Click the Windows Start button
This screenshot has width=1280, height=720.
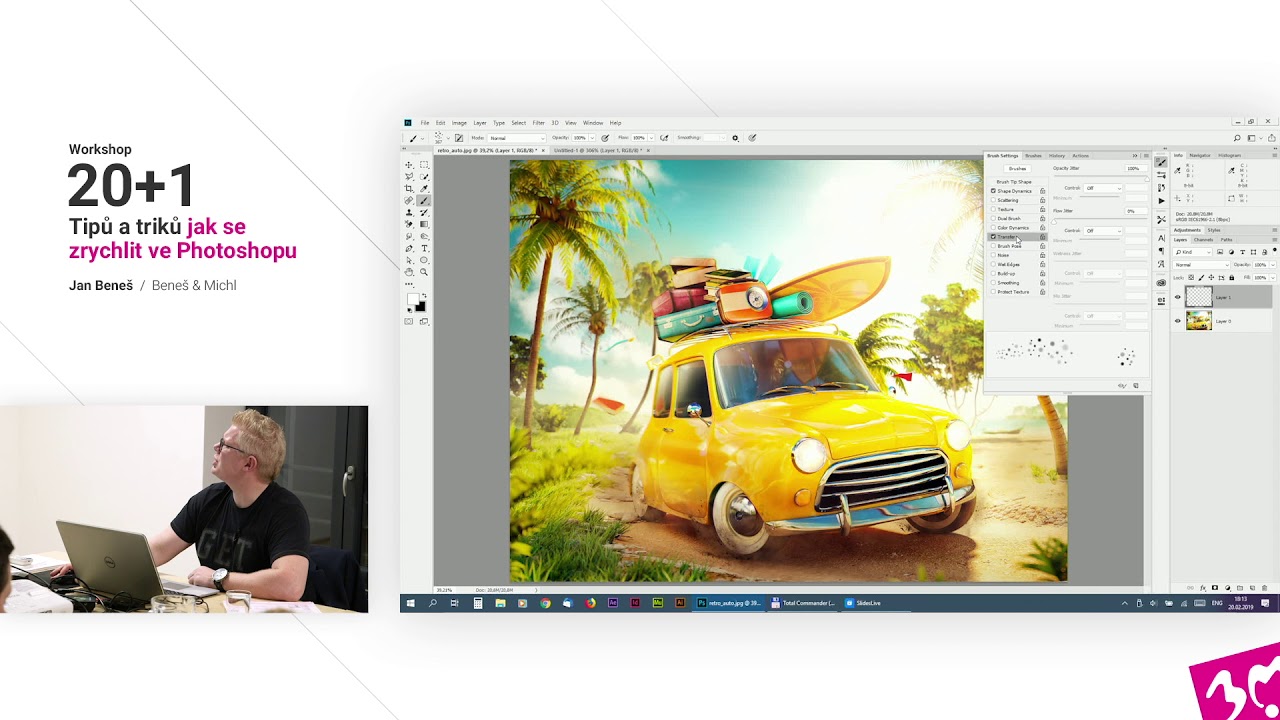(410, 603)
